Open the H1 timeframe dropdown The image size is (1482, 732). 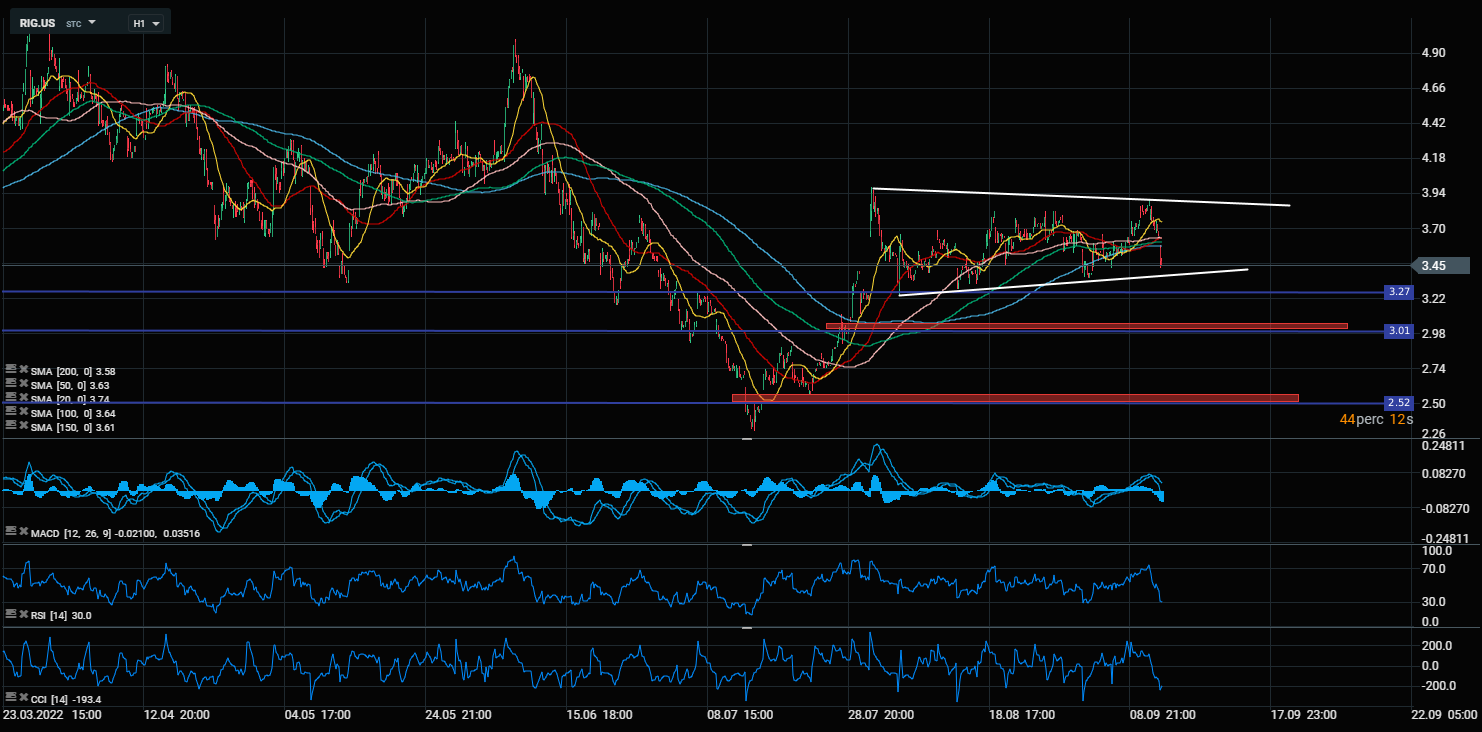point(148,22)
